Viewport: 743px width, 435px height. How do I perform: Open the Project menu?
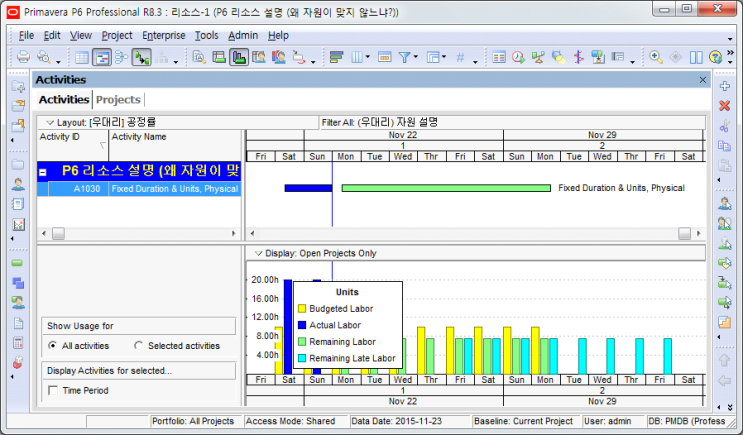coord(117,36)
